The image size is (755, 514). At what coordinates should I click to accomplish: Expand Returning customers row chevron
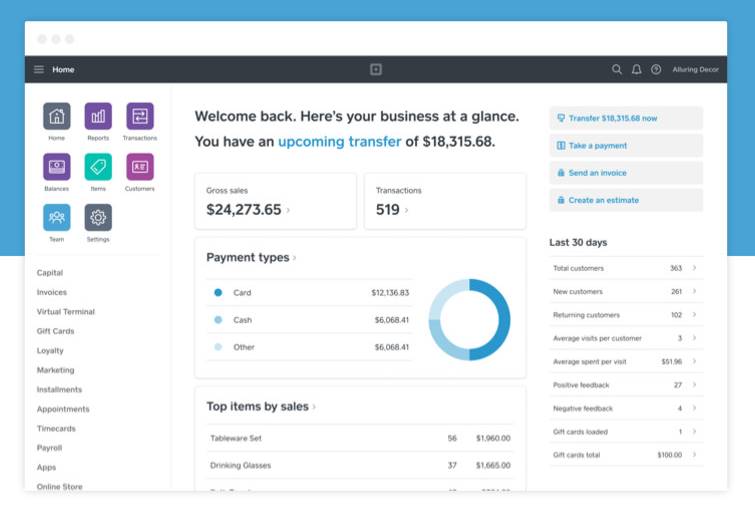pyautogui.click(x=694, y=315)
